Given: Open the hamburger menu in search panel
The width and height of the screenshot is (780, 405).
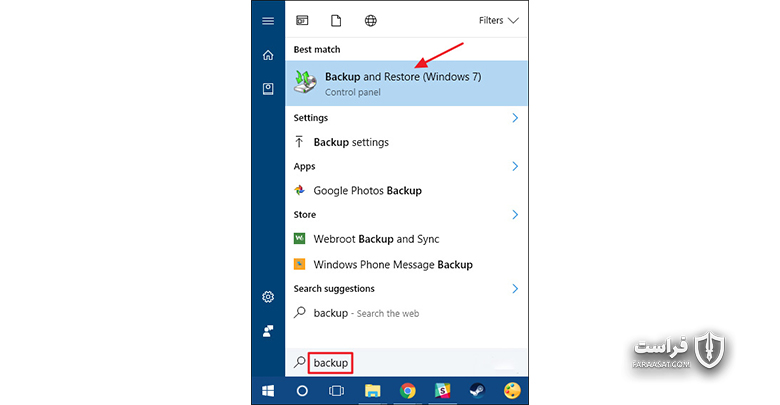Looking at the screenshot, I should pyautogui.click(x=268, y=21).
